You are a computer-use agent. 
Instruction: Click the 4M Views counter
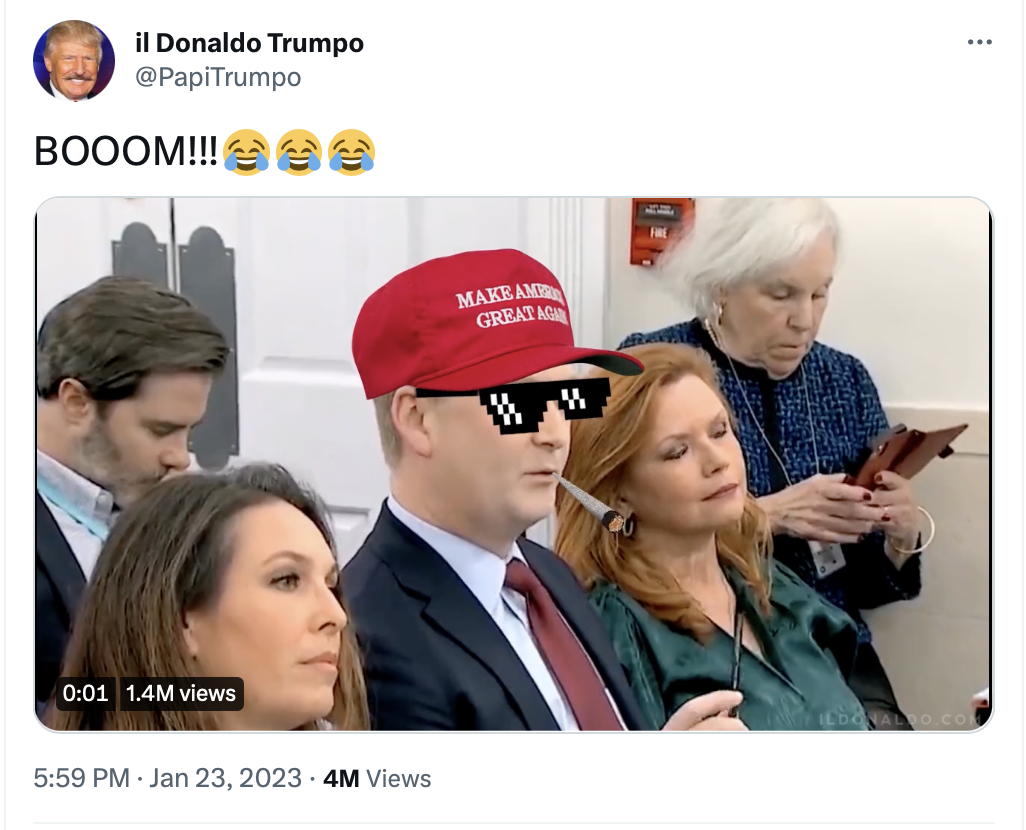377,778
